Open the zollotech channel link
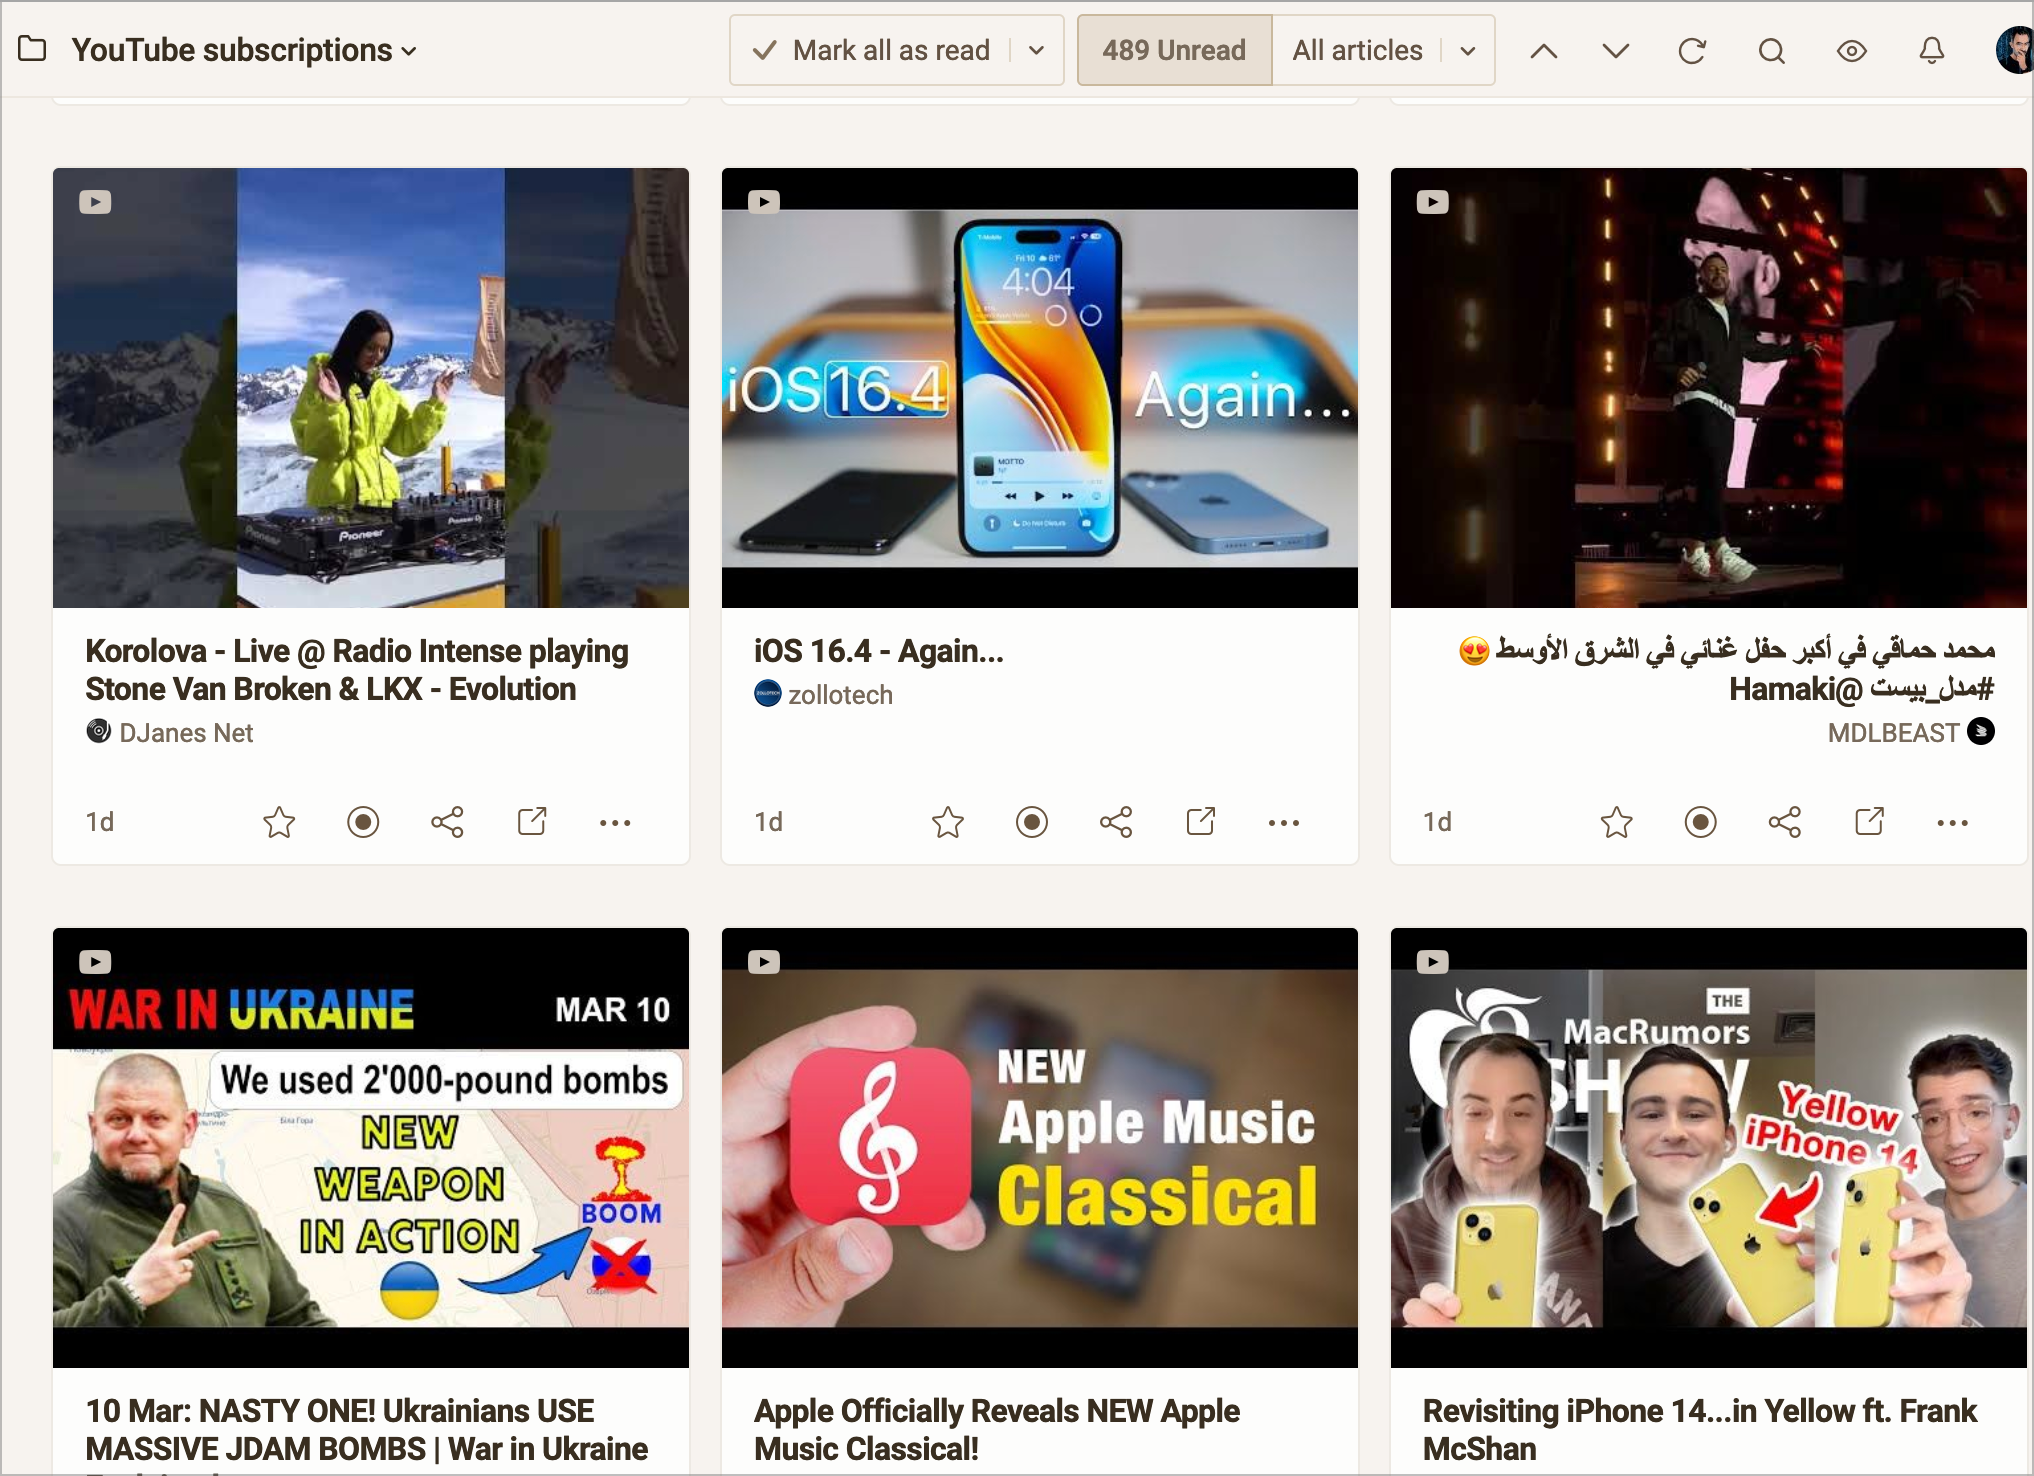The height and width of the screenshot is (1476, 2034). click(839, 694)
